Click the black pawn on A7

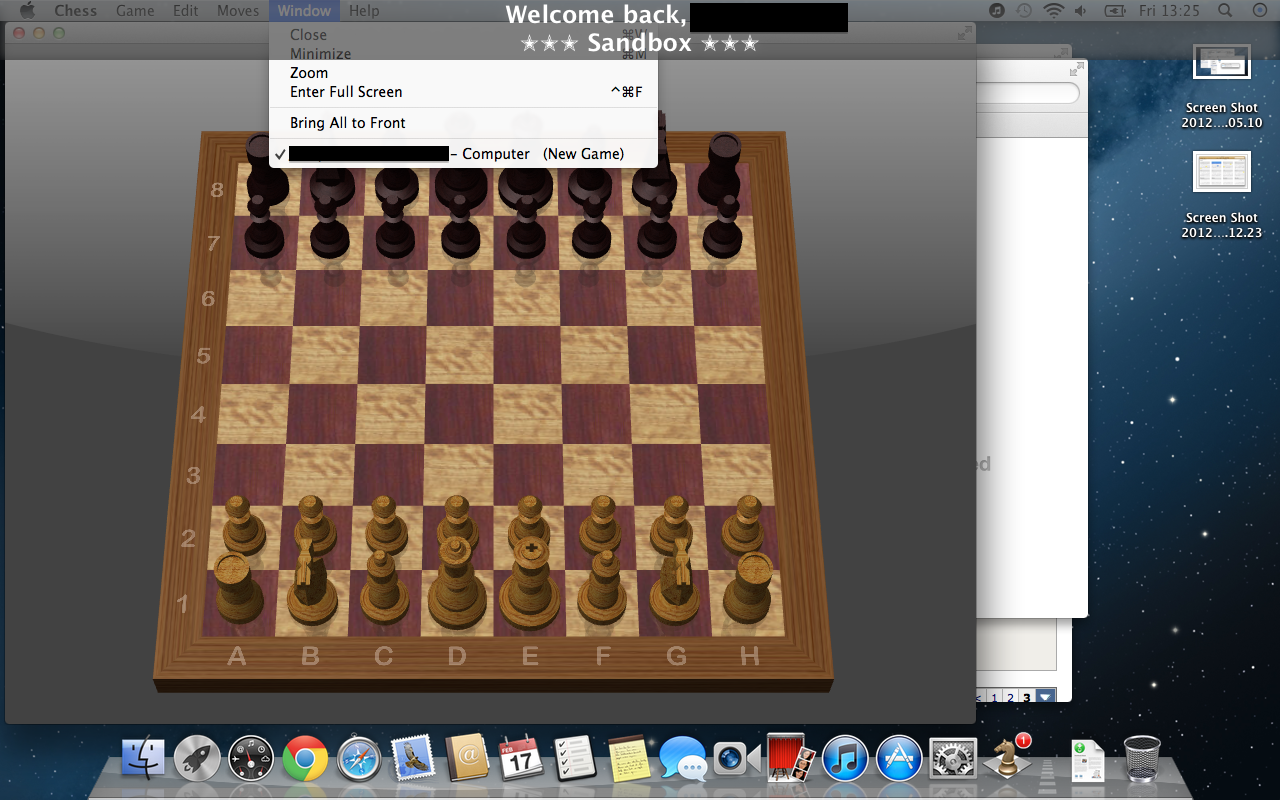(264, 226)
